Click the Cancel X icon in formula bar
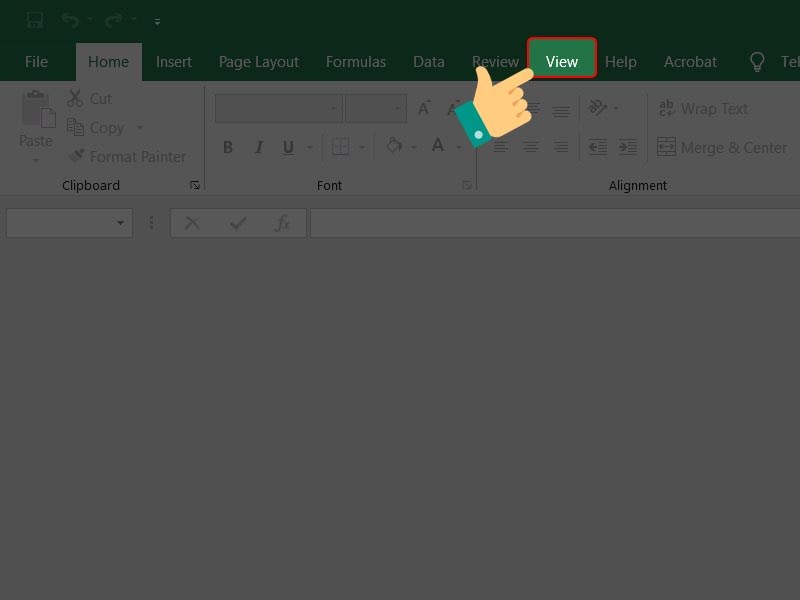The image size is (800, 600). (192, 223)
